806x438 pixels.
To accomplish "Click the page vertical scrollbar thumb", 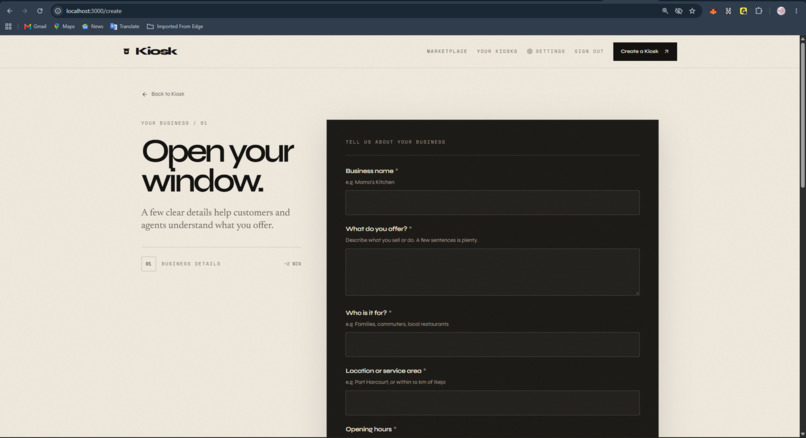I will (x=802, y=114).
